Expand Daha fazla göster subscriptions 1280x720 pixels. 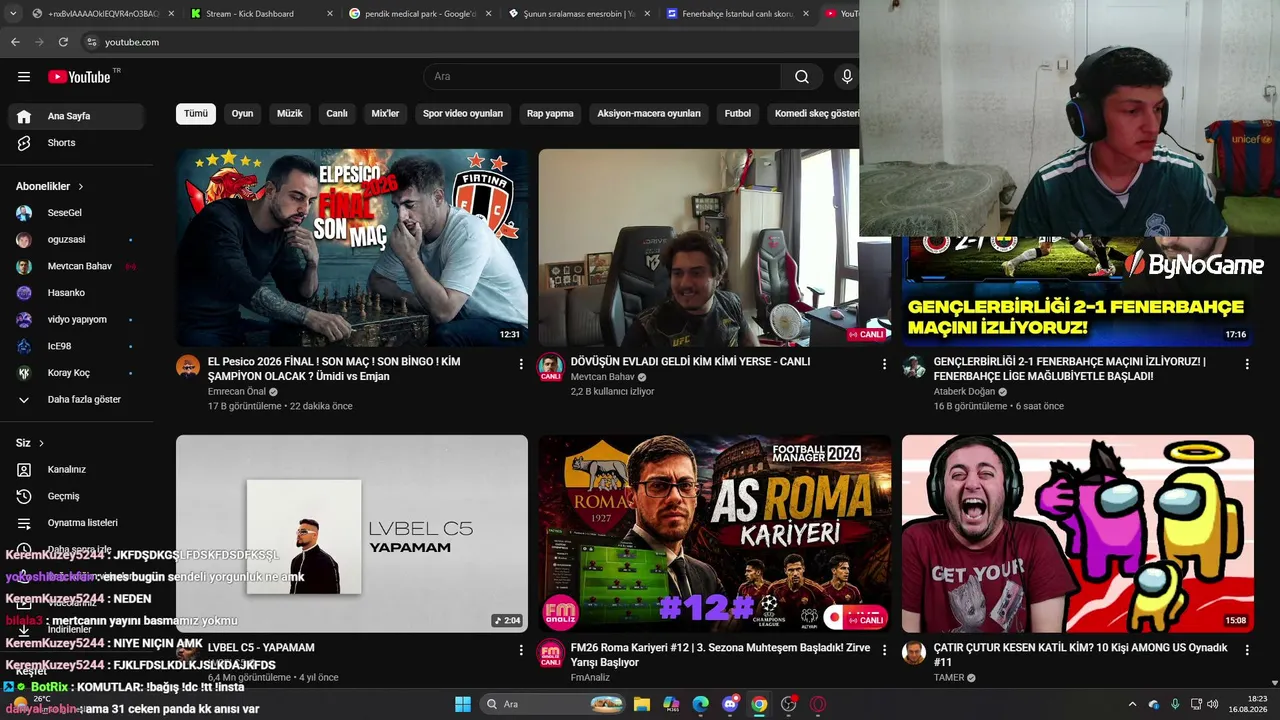76,400
